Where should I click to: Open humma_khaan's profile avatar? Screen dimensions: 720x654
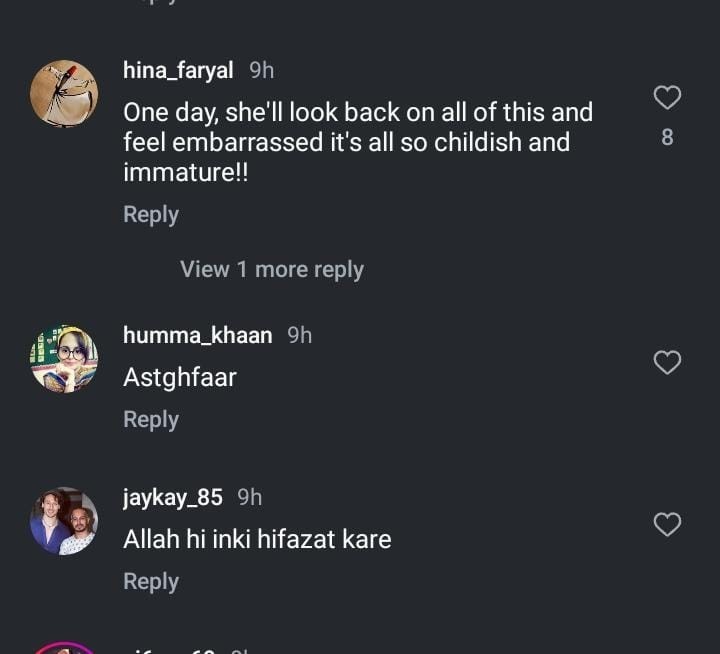[64, 358]
